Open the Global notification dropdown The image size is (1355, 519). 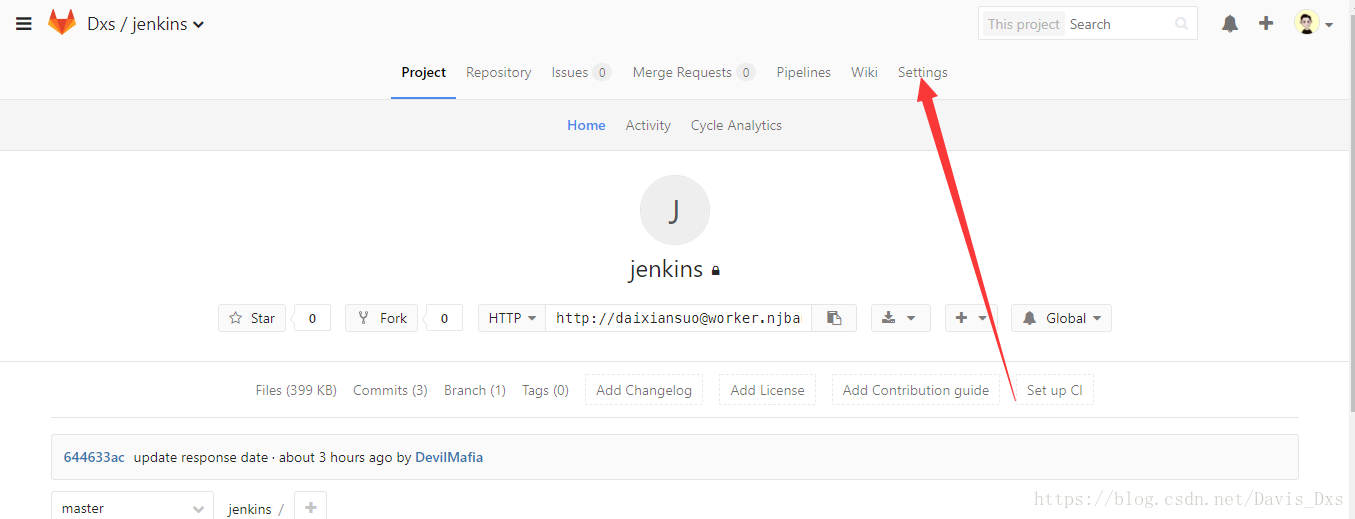pyautogui.click(x=1061, y=318)
